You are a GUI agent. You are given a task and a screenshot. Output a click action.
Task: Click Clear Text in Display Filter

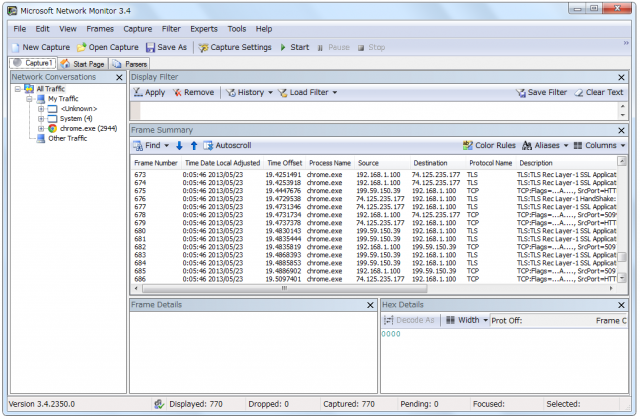tap(599, 93)
